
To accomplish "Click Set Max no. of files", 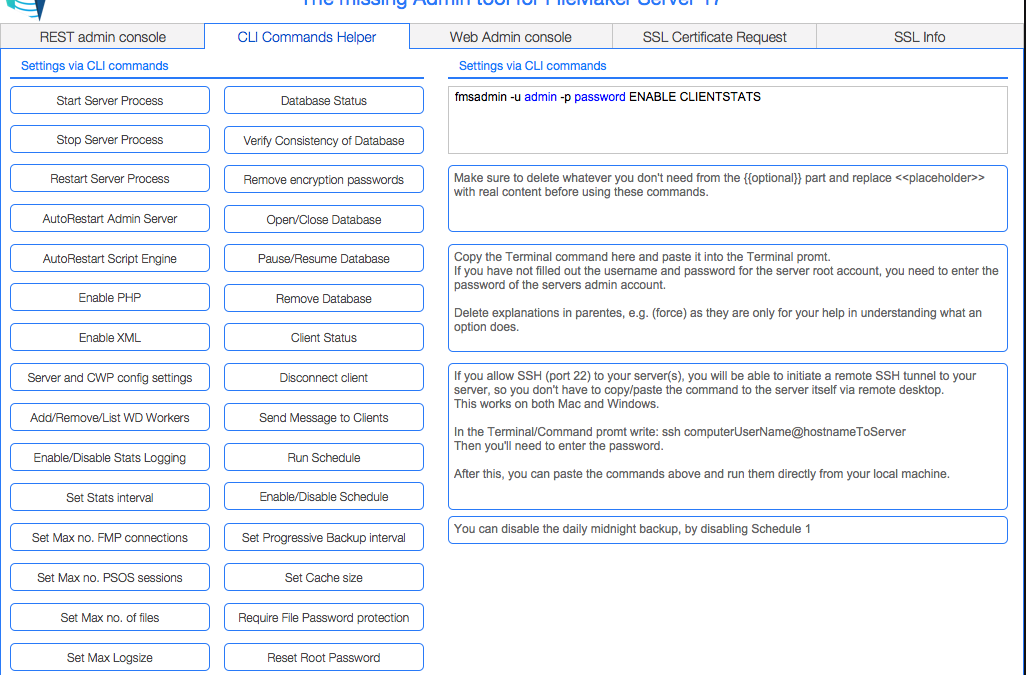I will pos(110,617).
